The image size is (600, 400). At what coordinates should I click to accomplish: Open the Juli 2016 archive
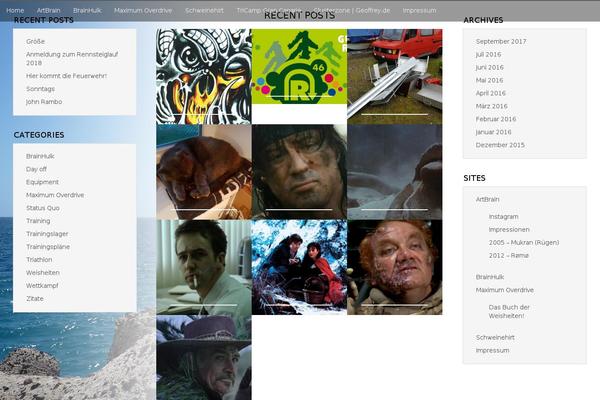[488, 54]
